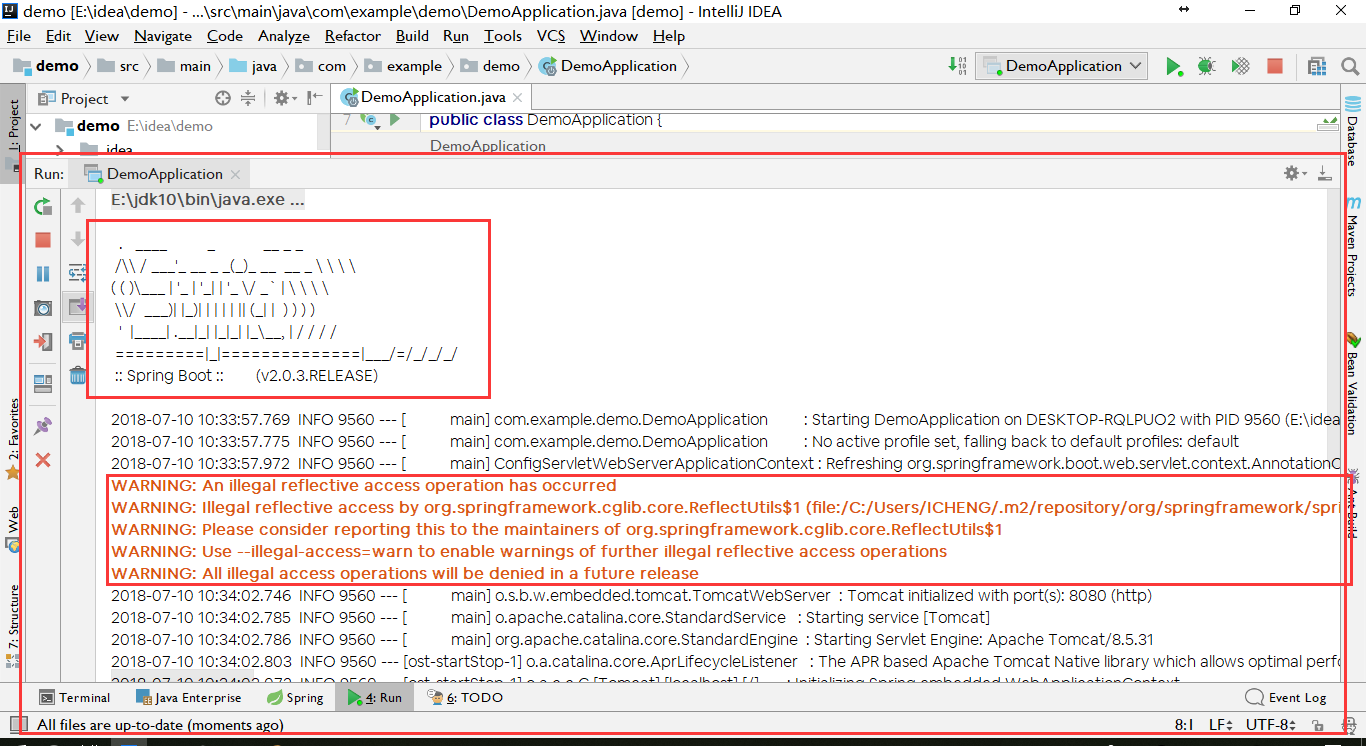Screen dimensions: 1366x746
Task: Pin the Run tab
Action: (x=43, y=426)
